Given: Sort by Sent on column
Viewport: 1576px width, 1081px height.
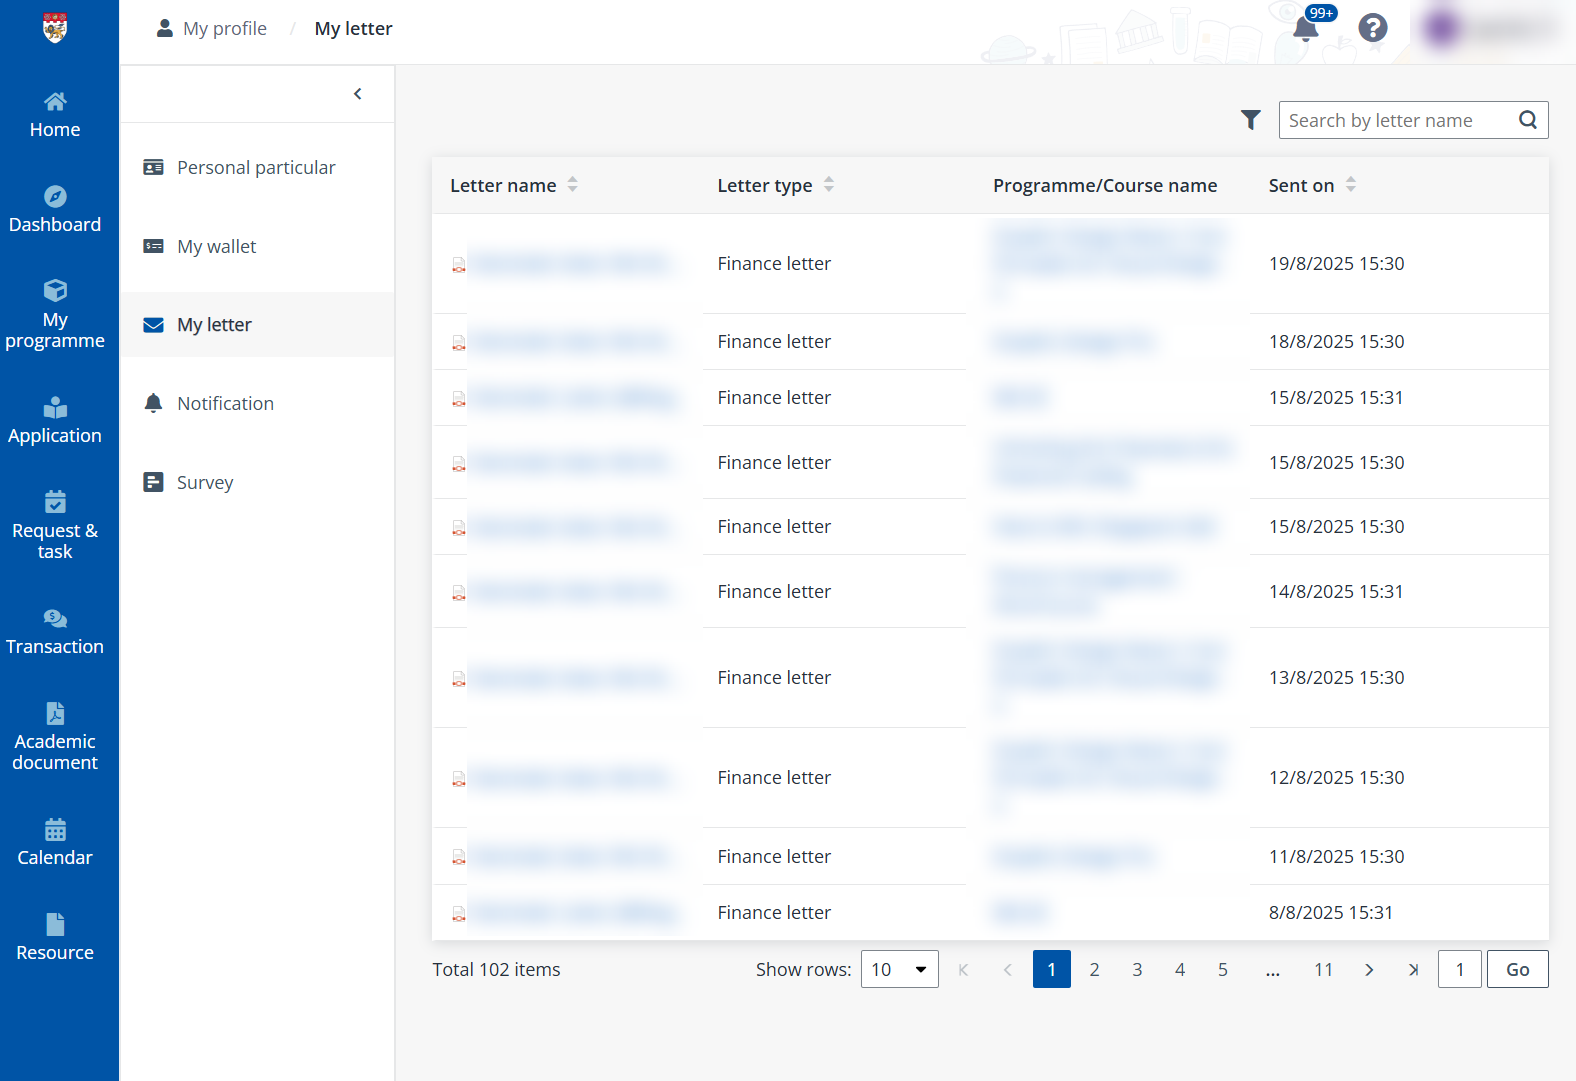Looking at the screenshot, I should (x=1350, y=185).
